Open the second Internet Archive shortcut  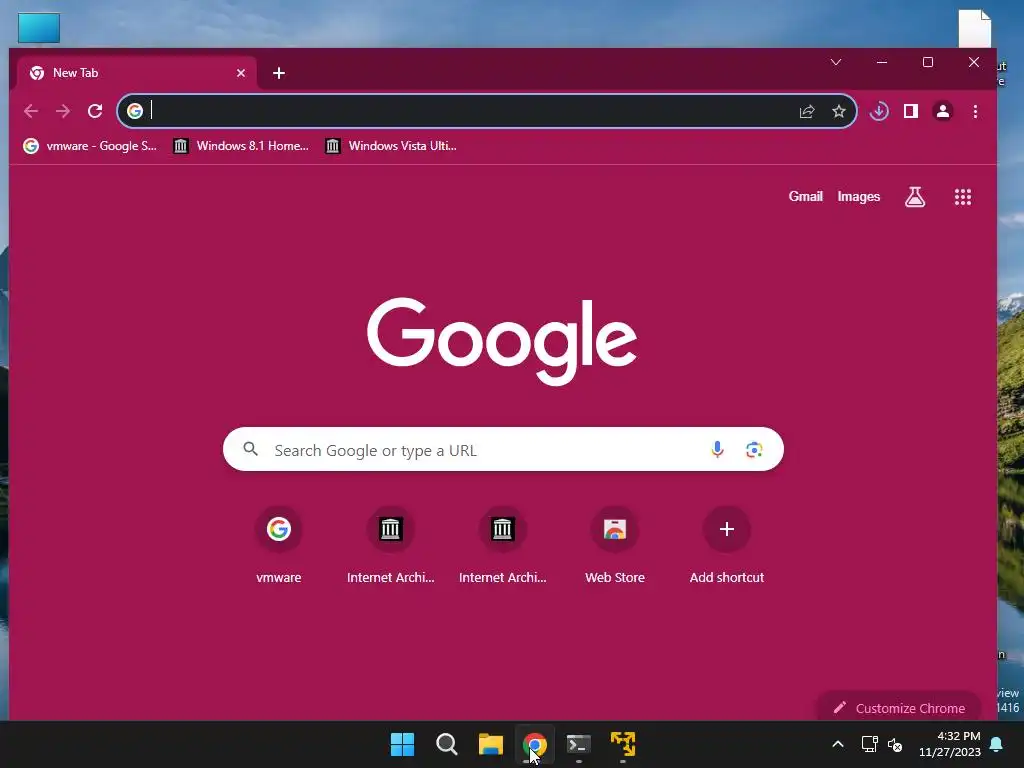coord(503,545)
